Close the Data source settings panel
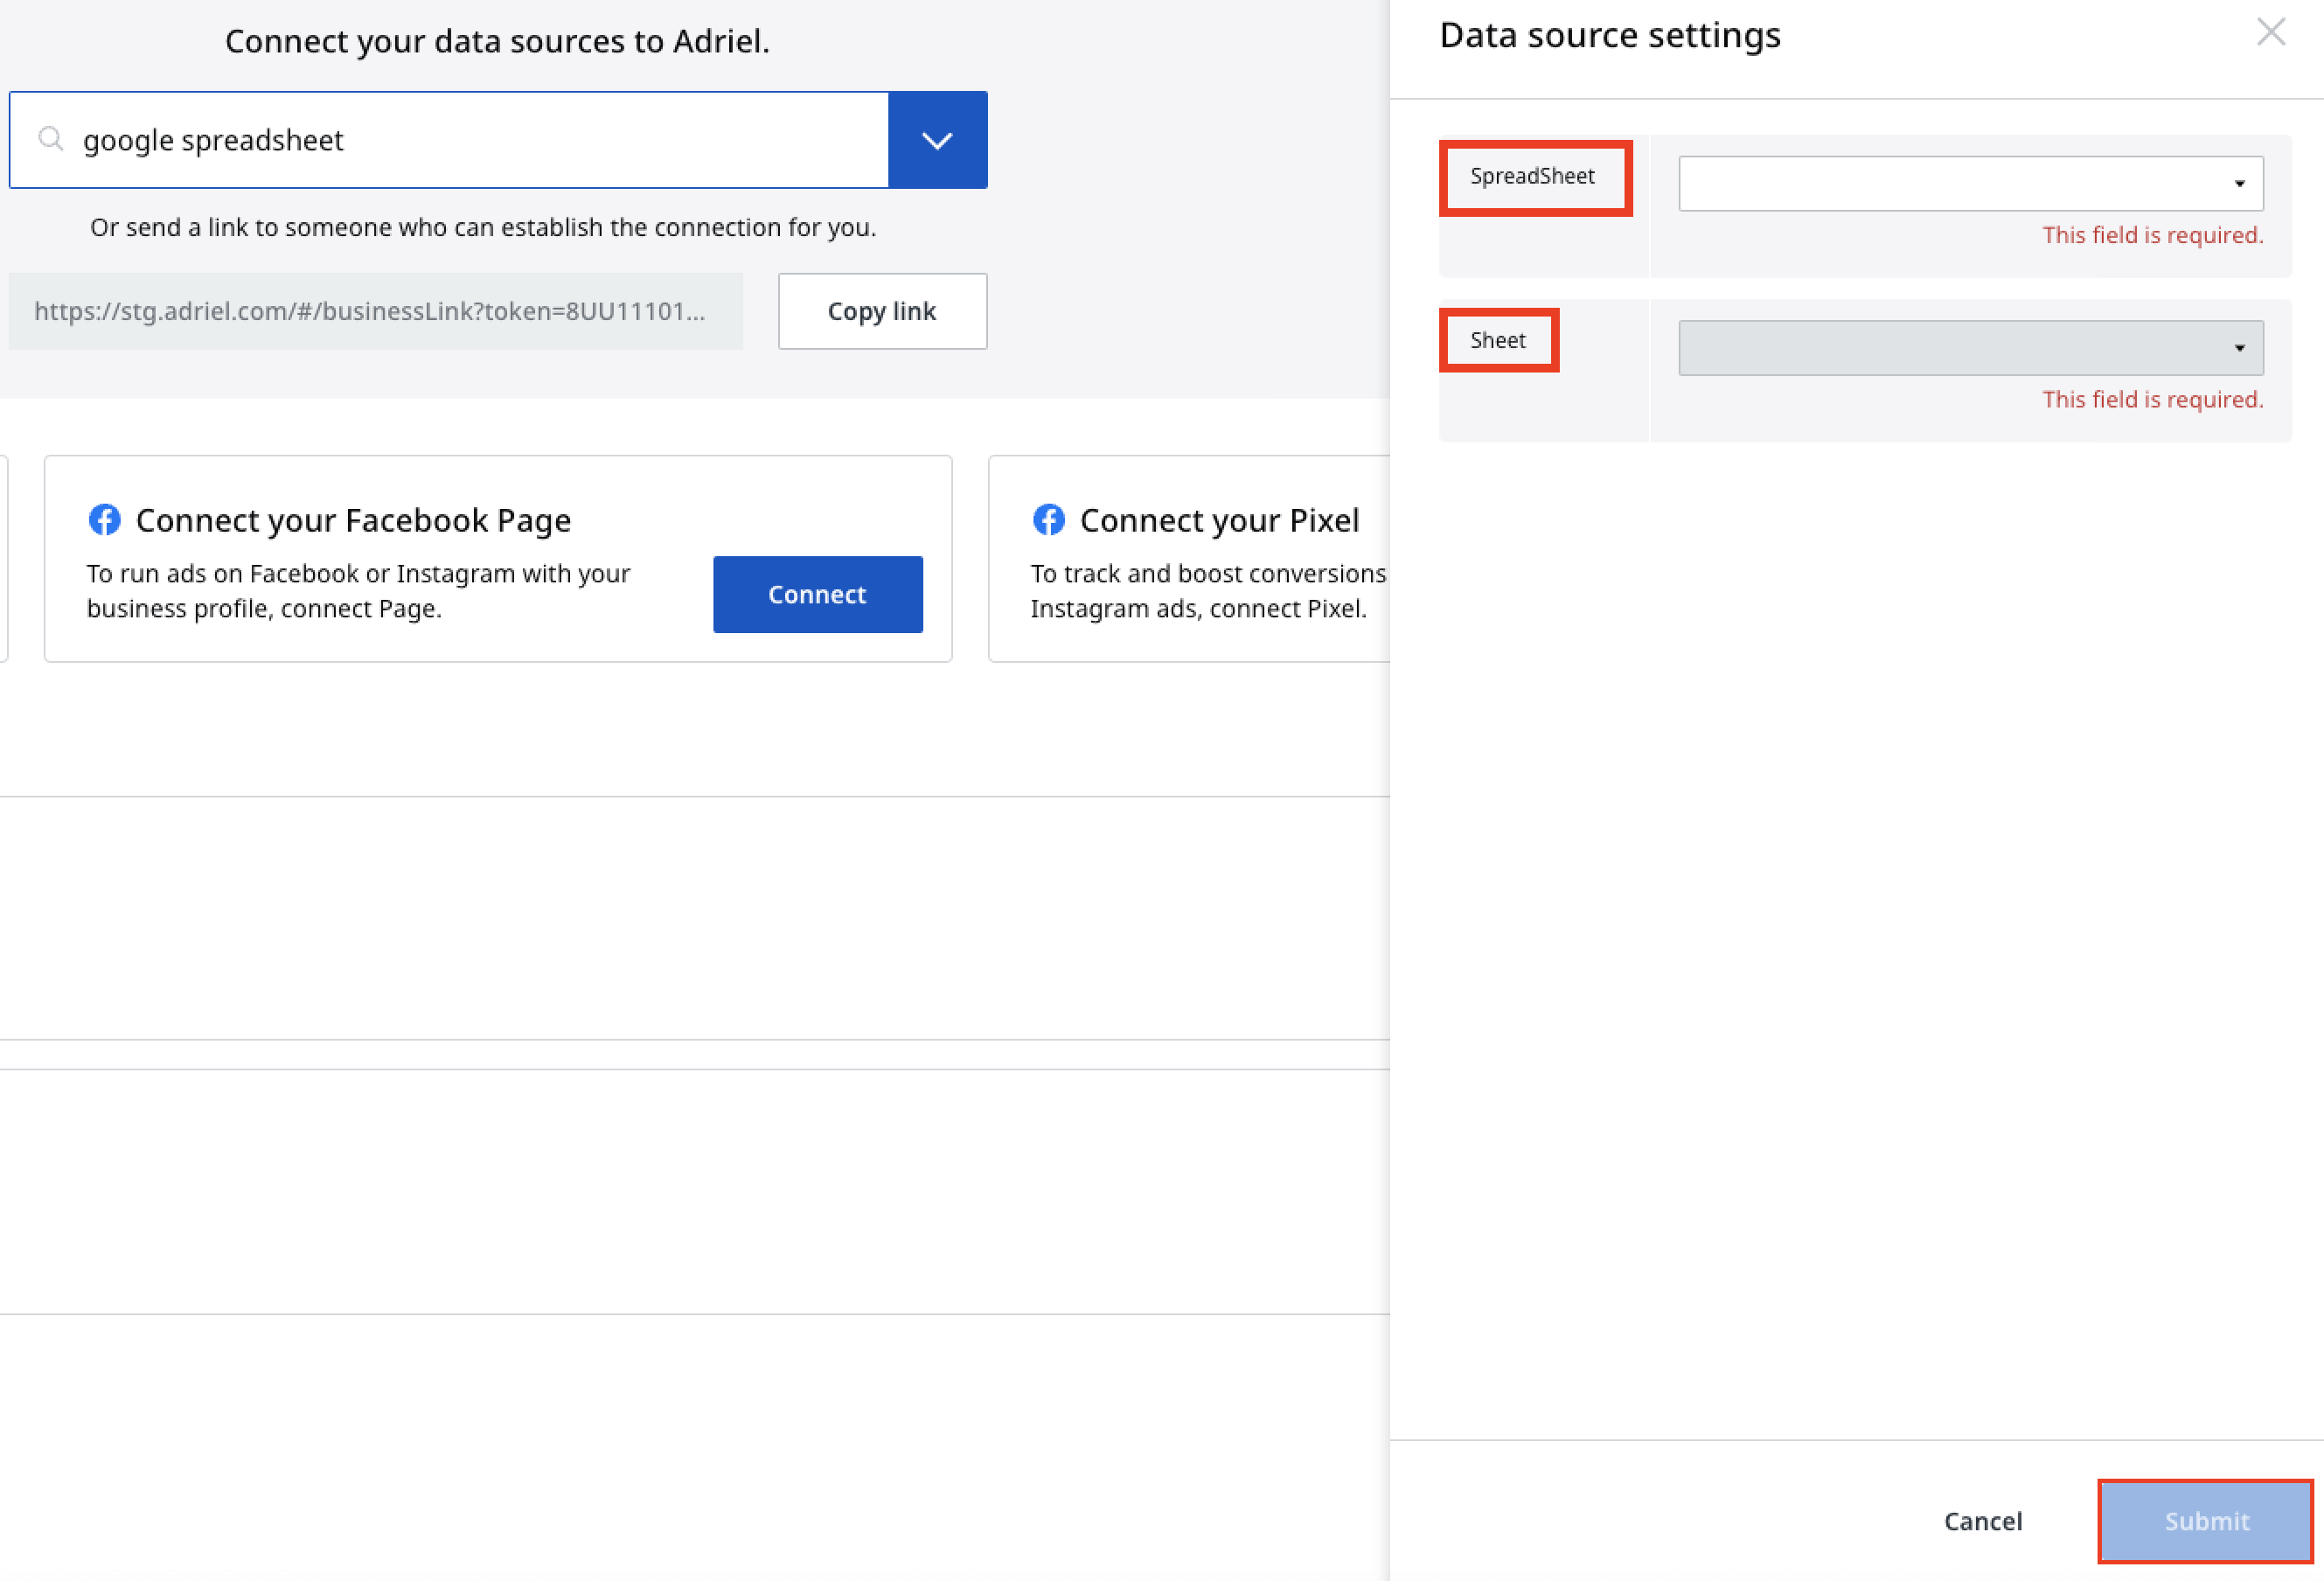This screenshot has width=2324, height=1581. pyautogui.click(x=2270, y=33)
